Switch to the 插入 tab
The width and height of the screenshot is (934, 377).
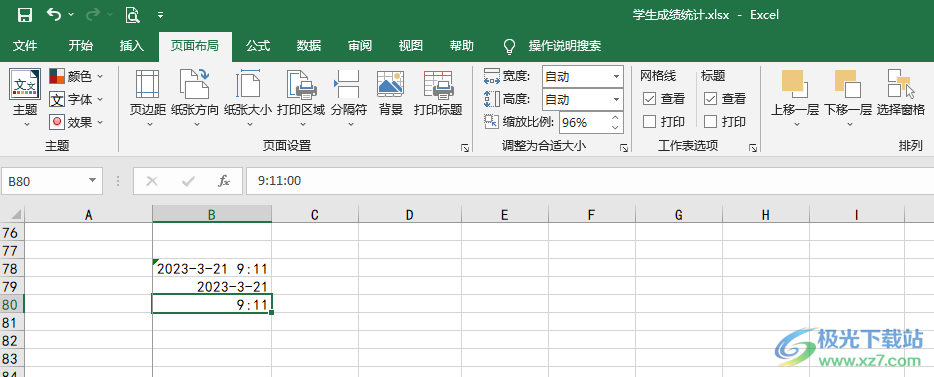tap(132, 46)
